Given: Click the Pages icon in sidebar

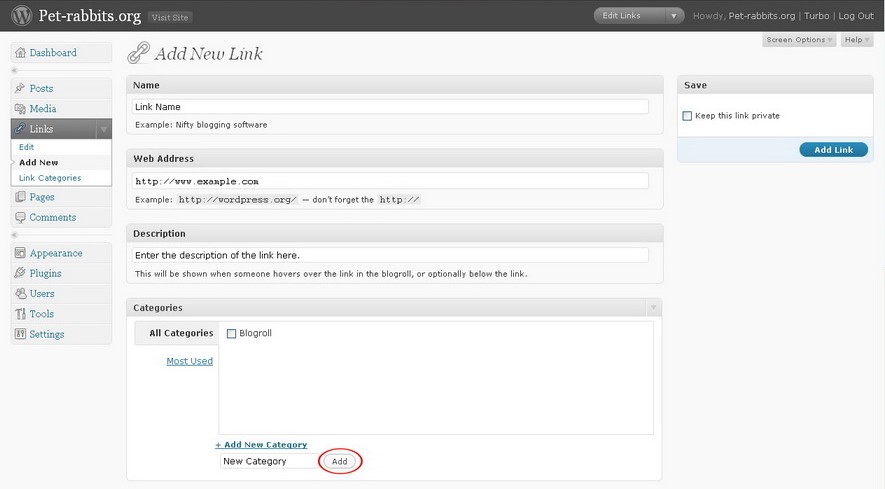Looking at the screenshot, I should pos(20,197).
